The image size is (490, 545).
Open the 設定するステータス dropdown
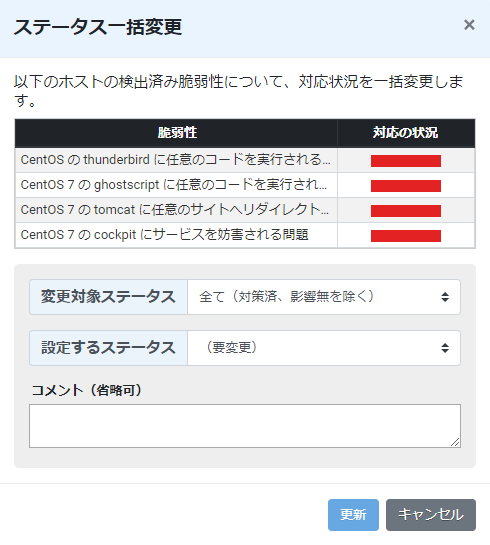point(324,348)
